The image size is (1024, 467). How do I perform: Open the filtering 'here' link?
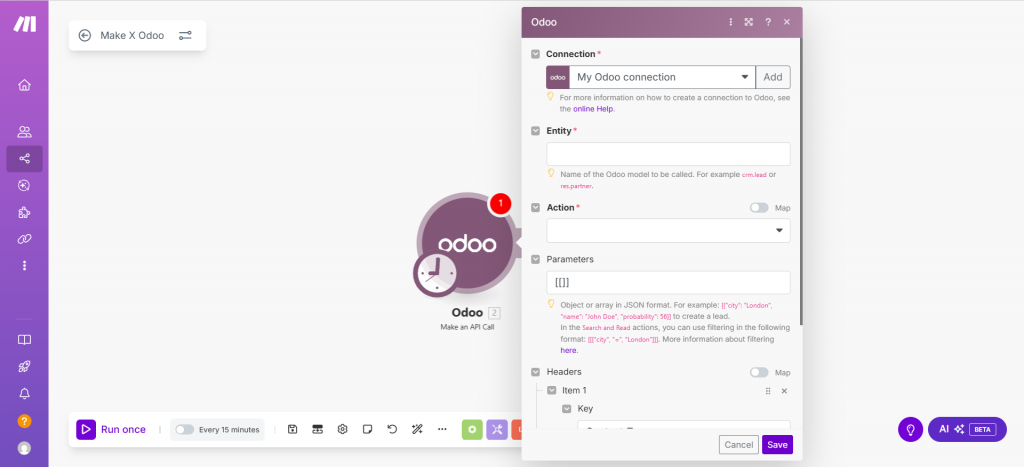pyautogui.click(x=568, y=350)
